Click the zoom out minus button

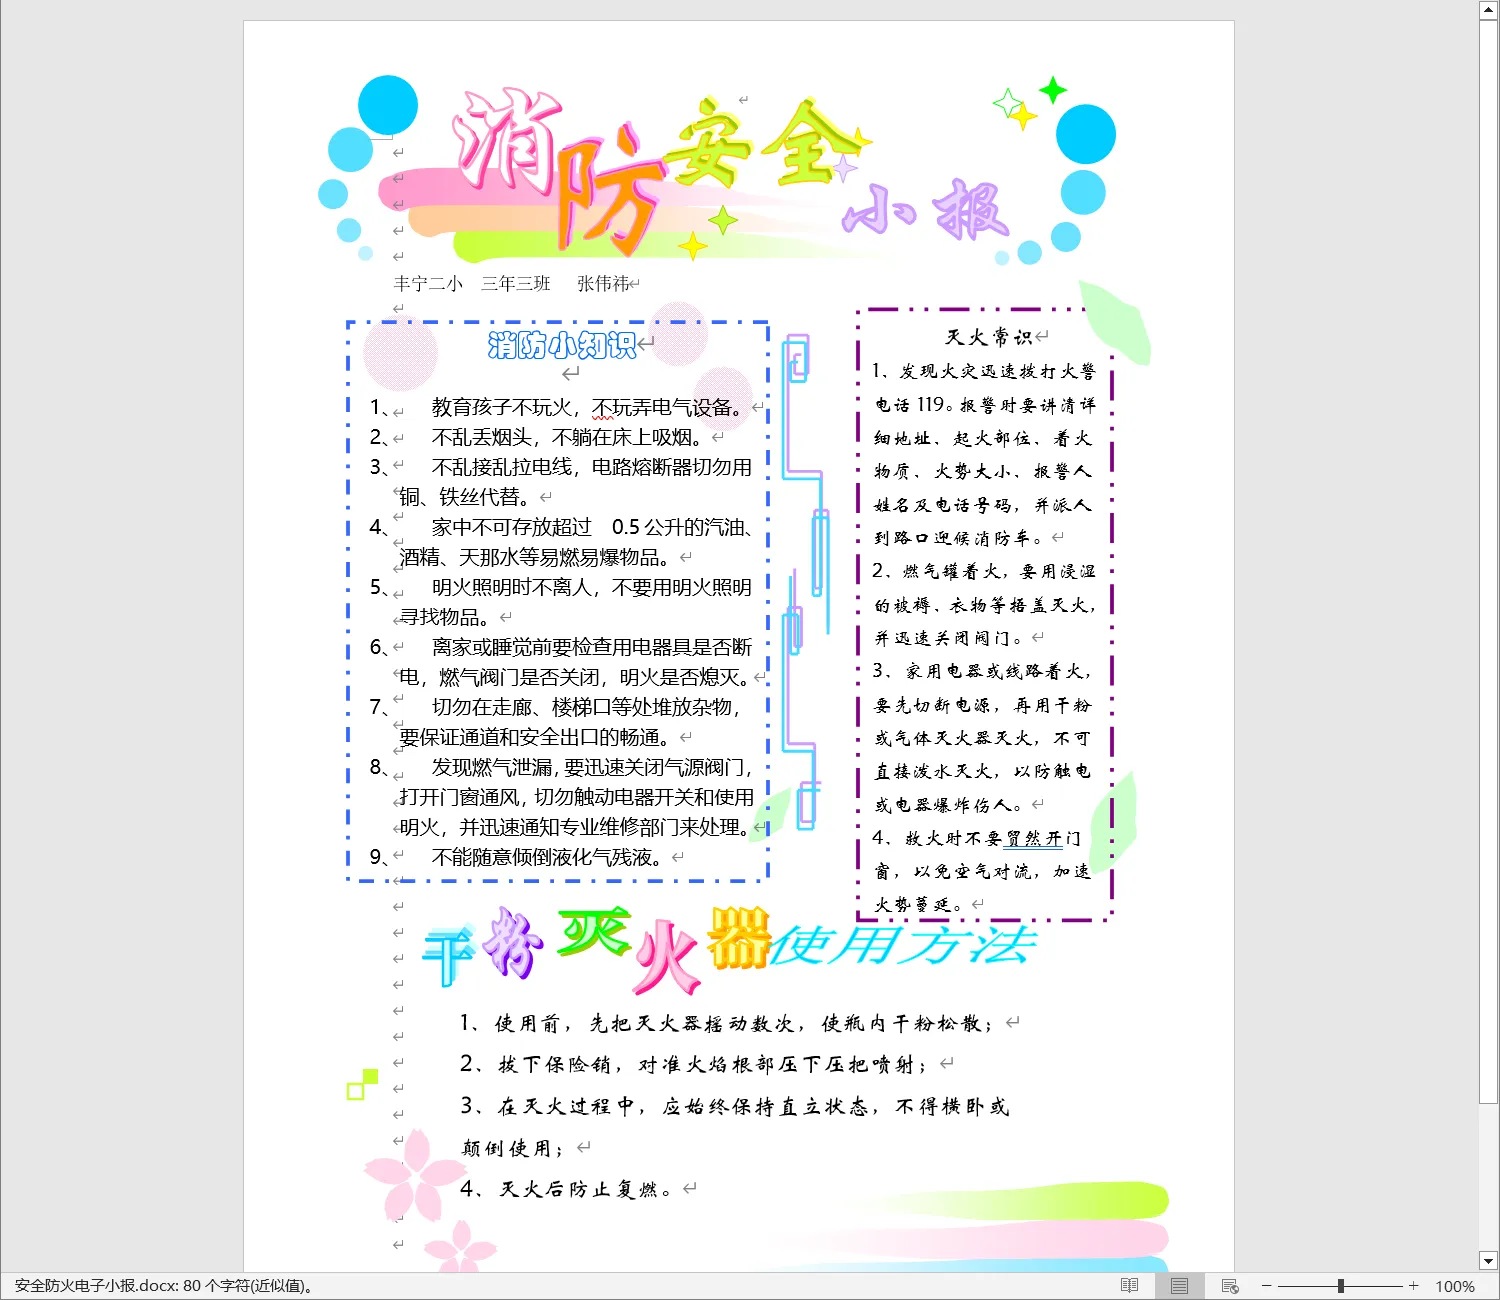(x=1266, y=1286)
